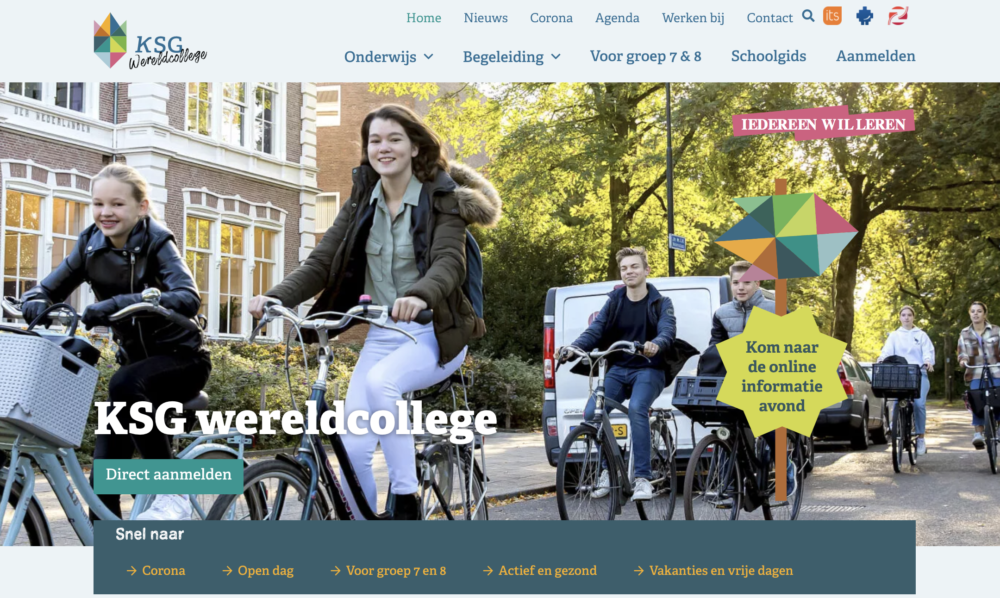
Task: Click the chevron next to Begeleiding
Action: (555, 57)
